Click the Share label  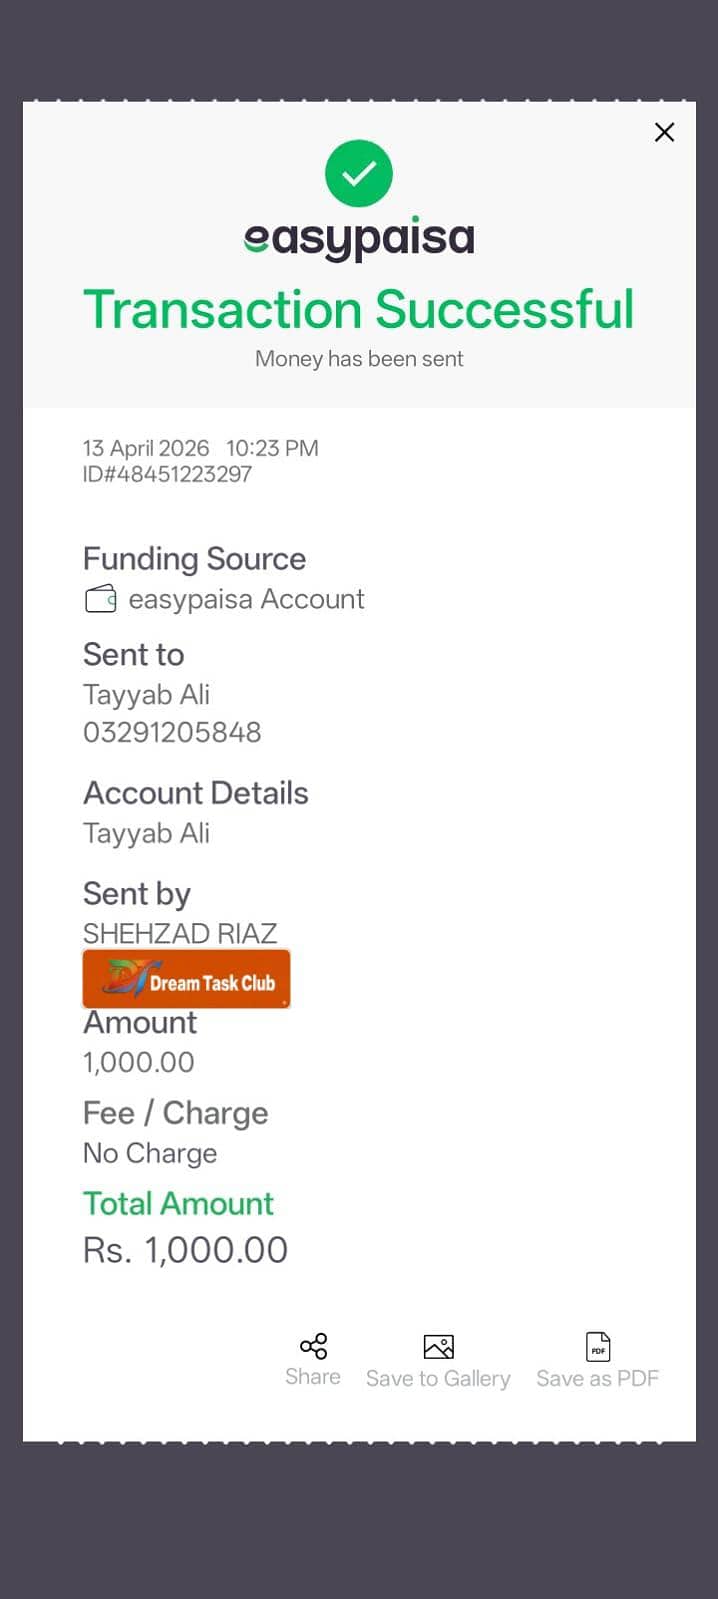[313, 1377]
